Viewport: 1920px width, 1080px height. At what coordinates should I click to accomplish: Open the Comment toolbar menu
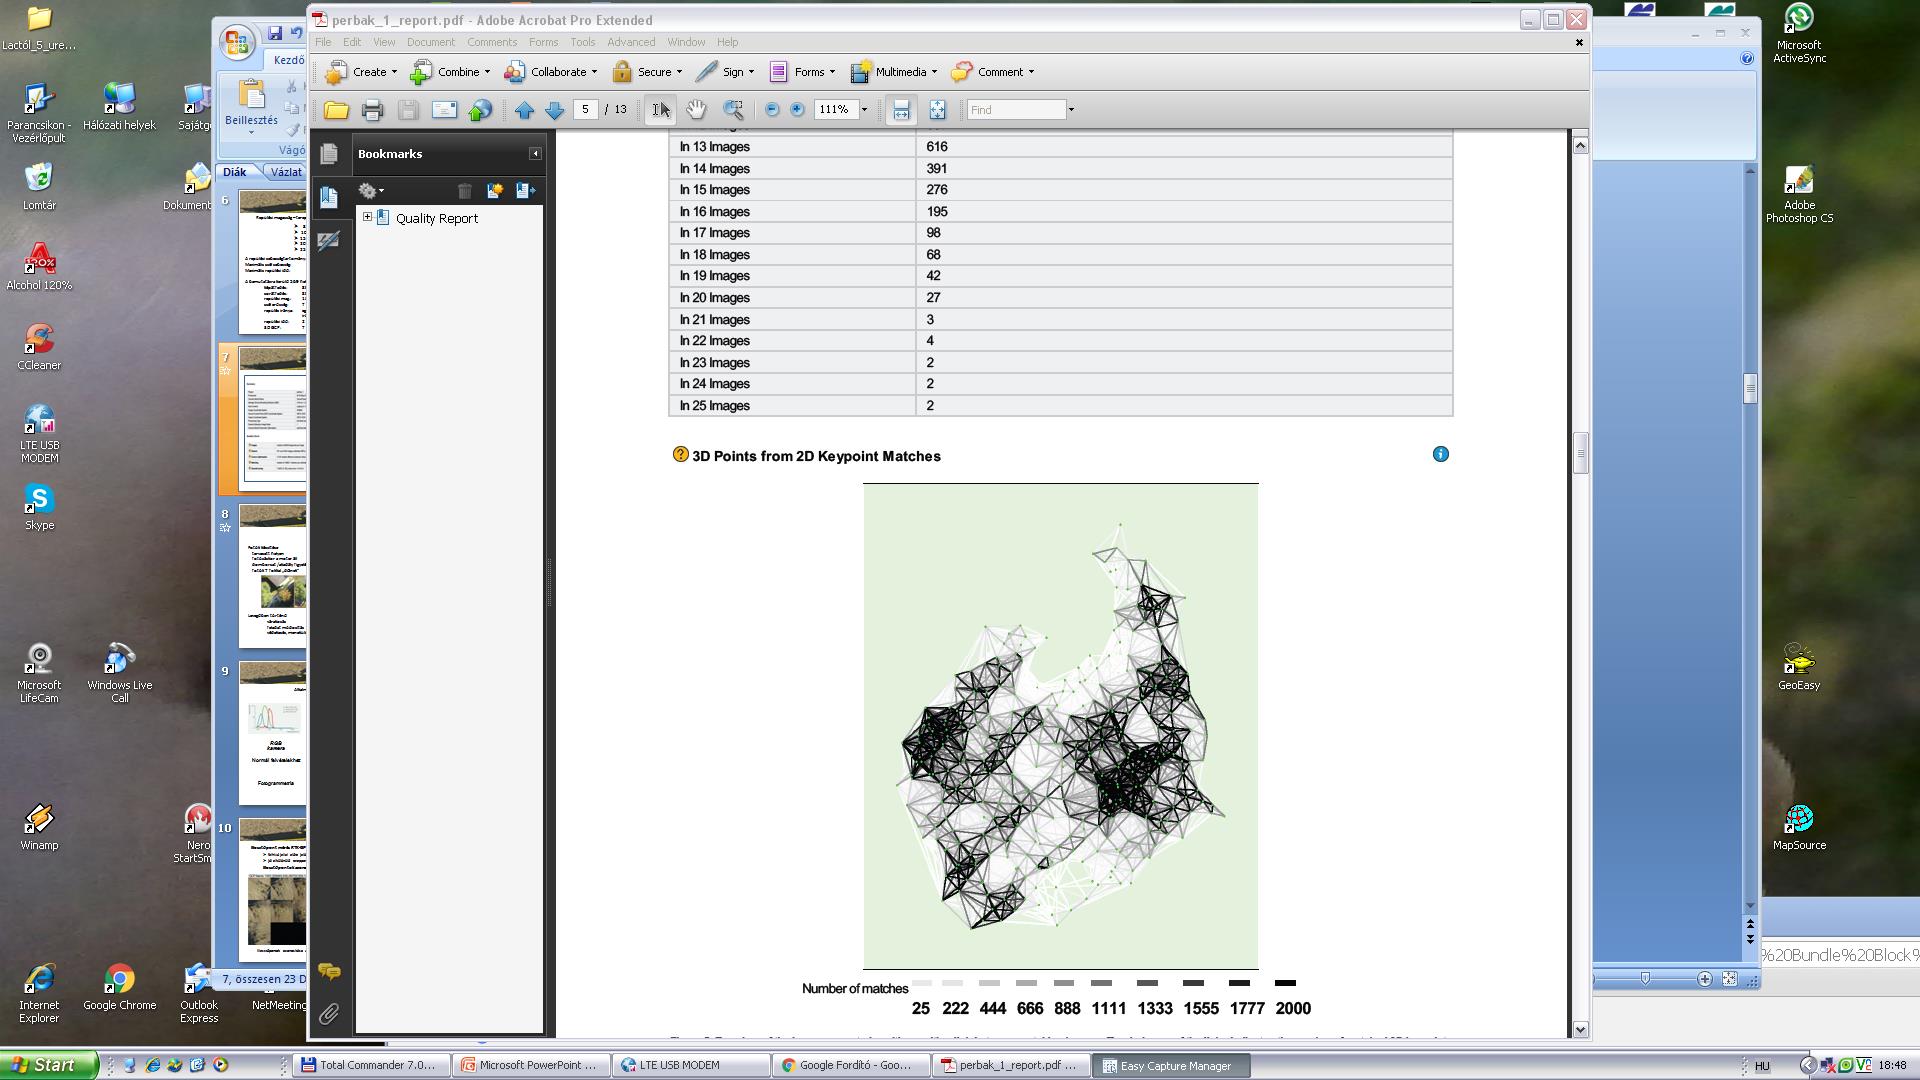[1035, 71]
